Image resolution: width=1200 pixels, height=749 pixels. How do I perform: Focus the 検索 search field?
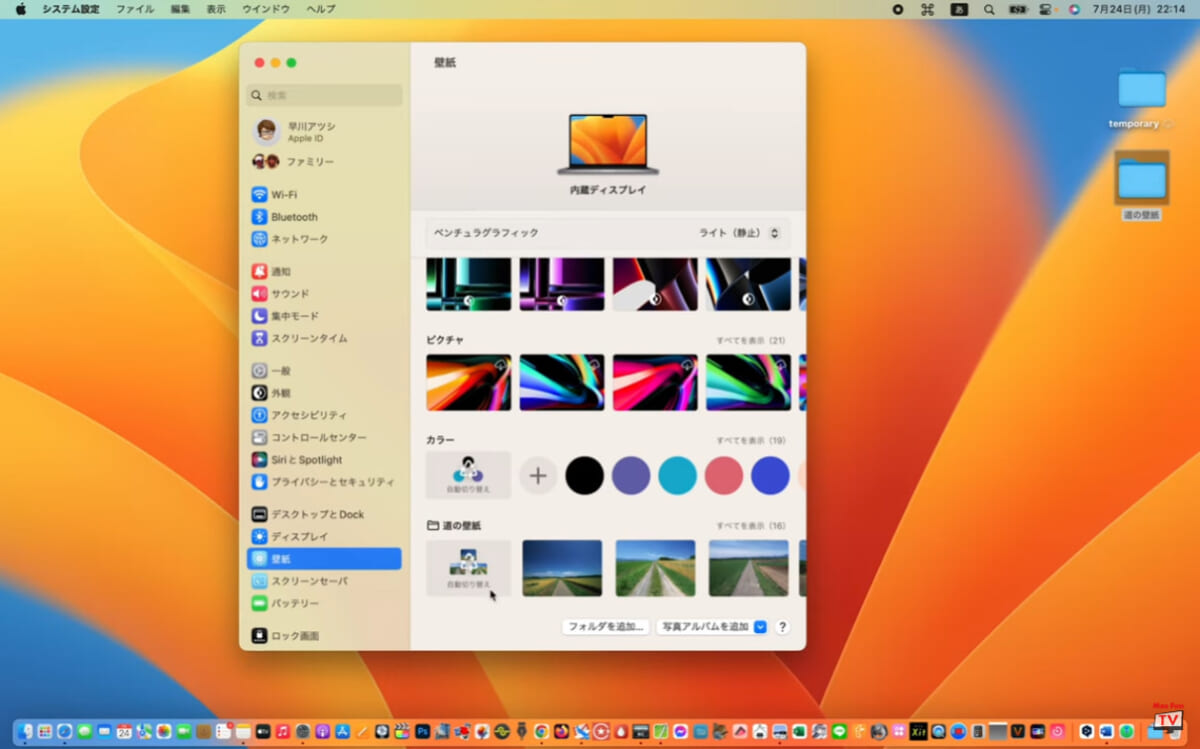pyautogui.click(x=324, y=95)
